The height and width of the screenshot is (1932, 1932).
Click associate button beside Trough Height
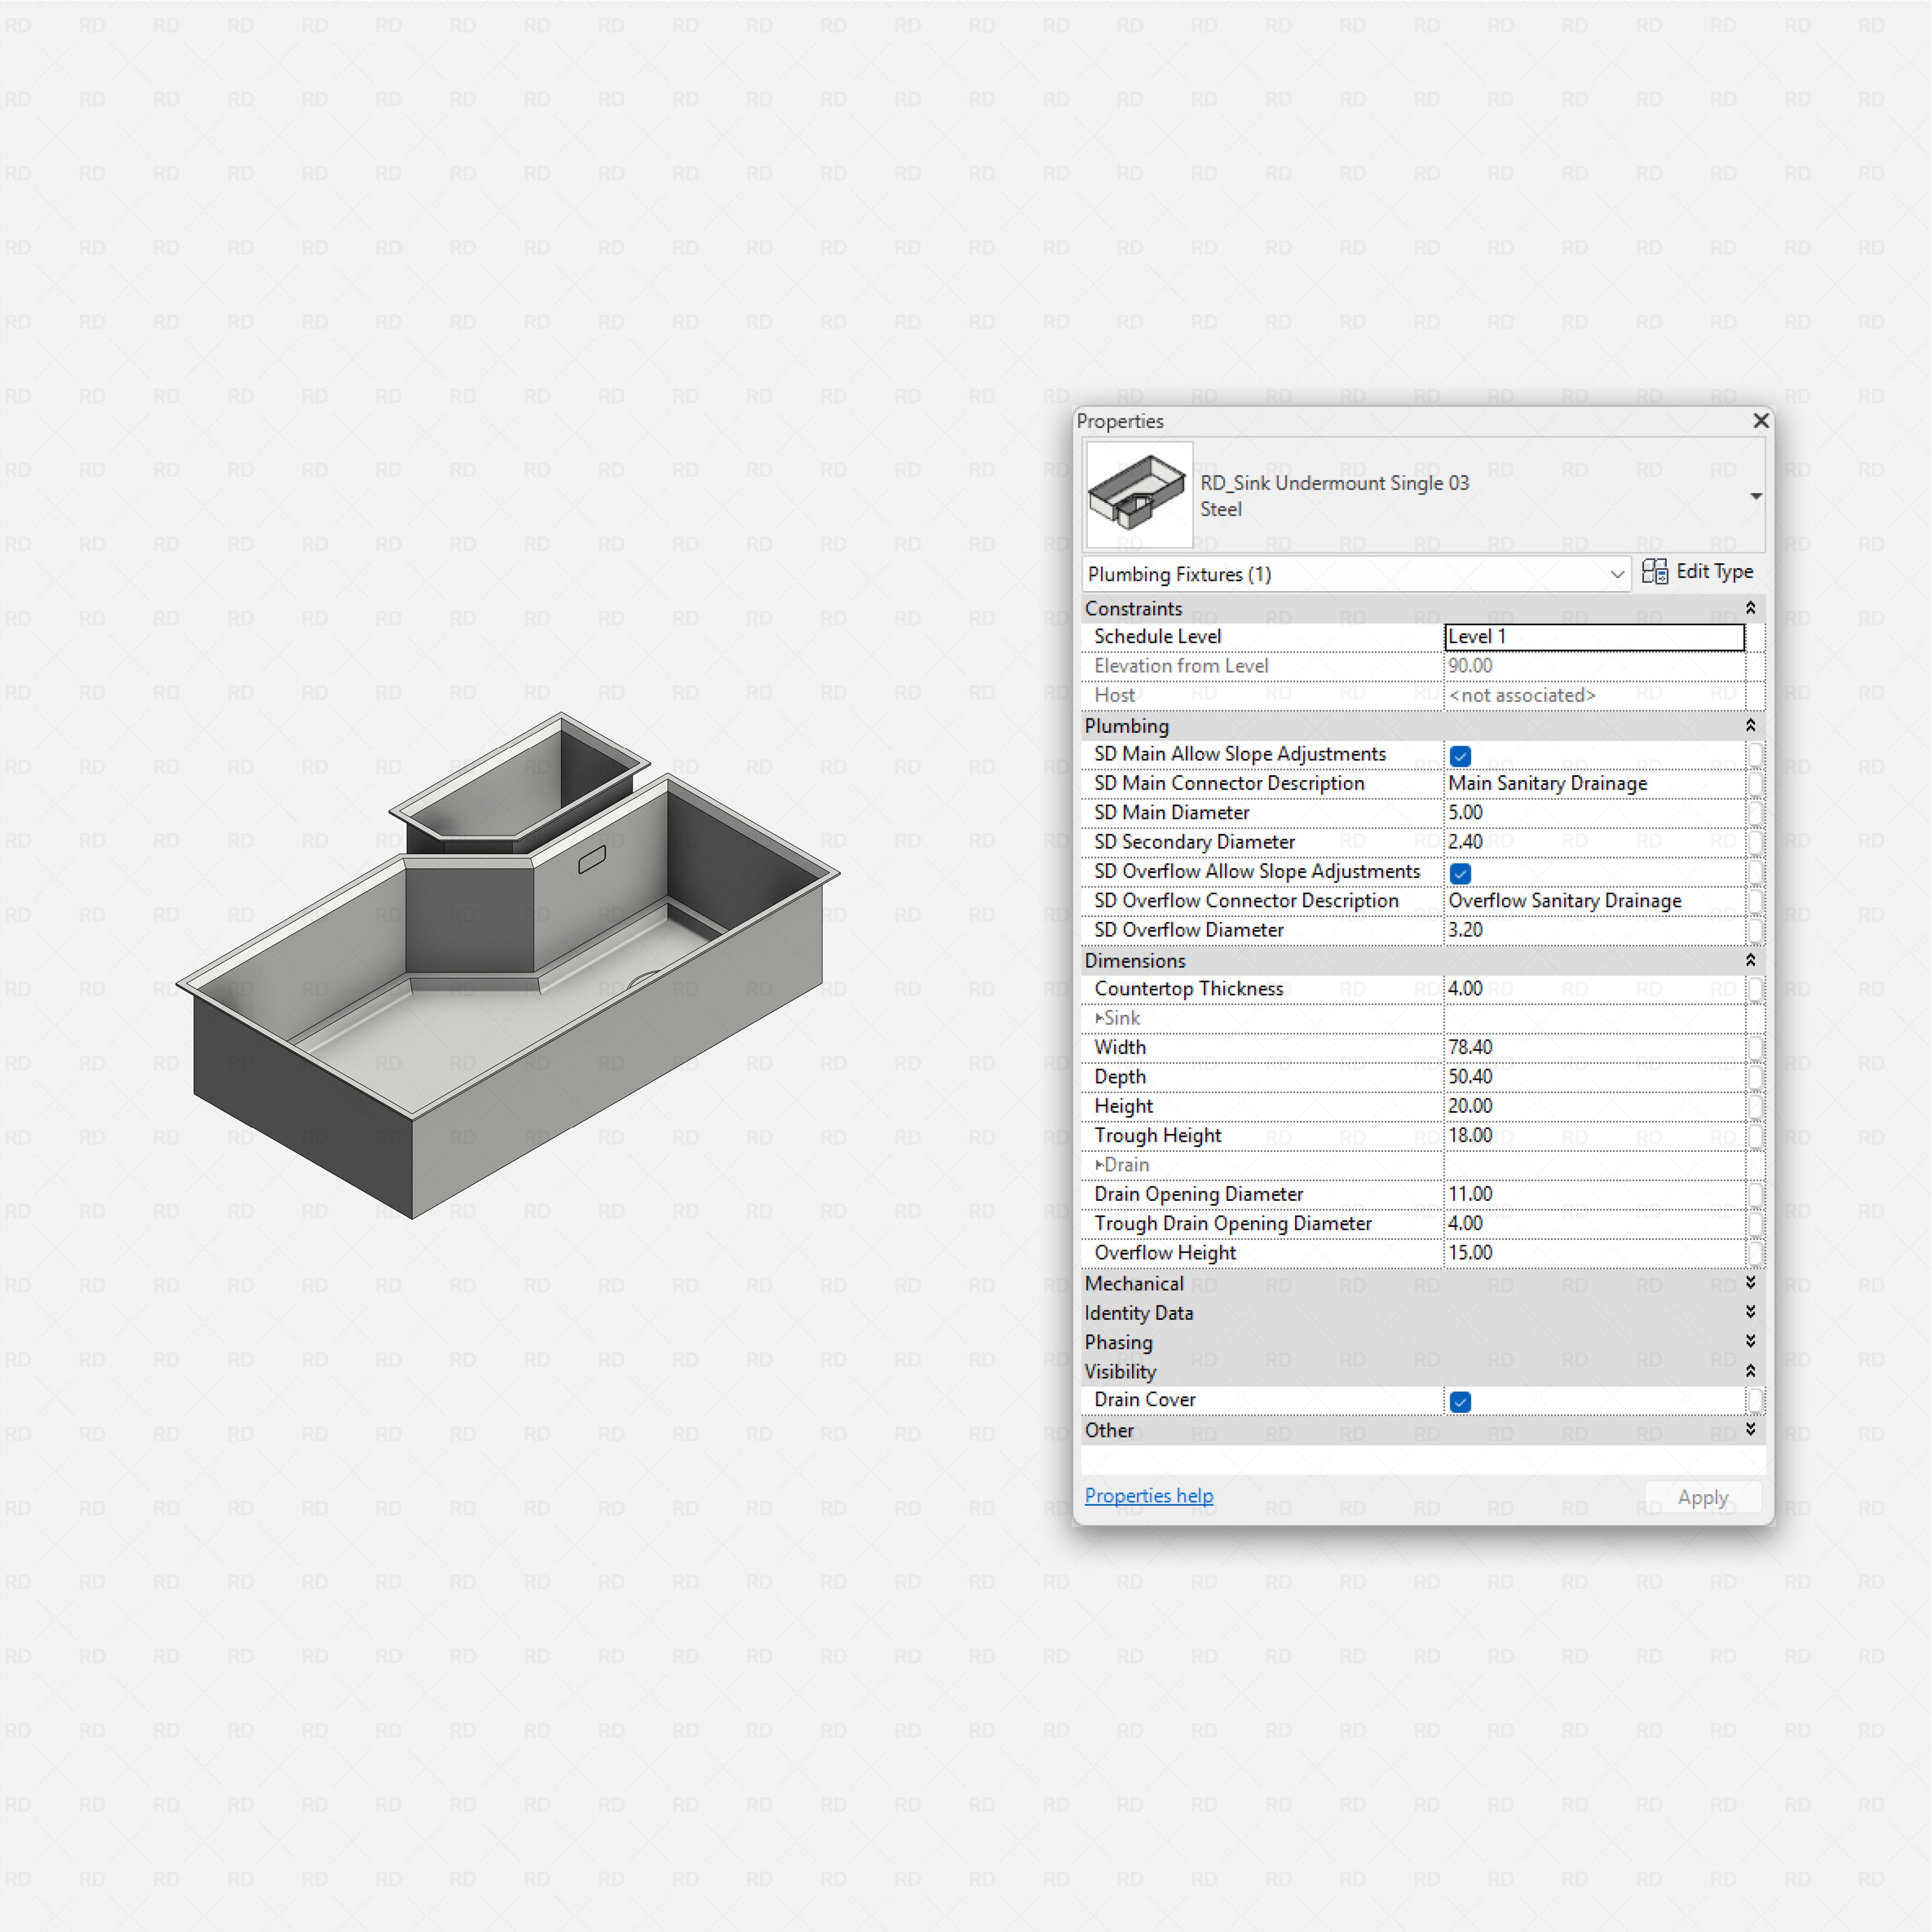click(1757, 1136)
